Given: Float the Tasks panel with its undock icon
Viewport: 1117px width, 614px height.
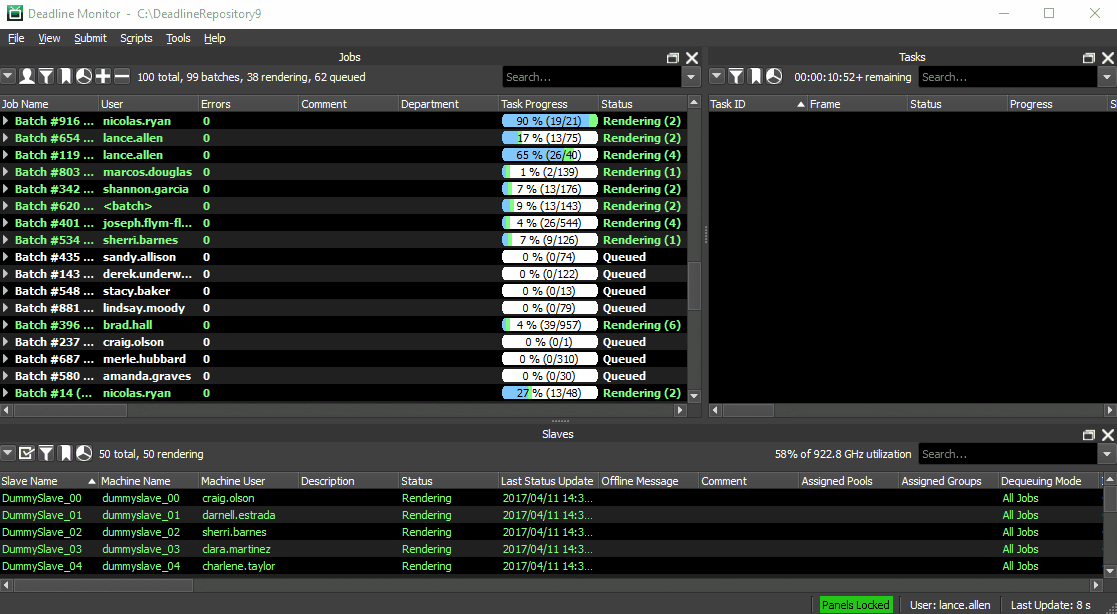Looking at the screenshot, I should [x=1089, y=58].
